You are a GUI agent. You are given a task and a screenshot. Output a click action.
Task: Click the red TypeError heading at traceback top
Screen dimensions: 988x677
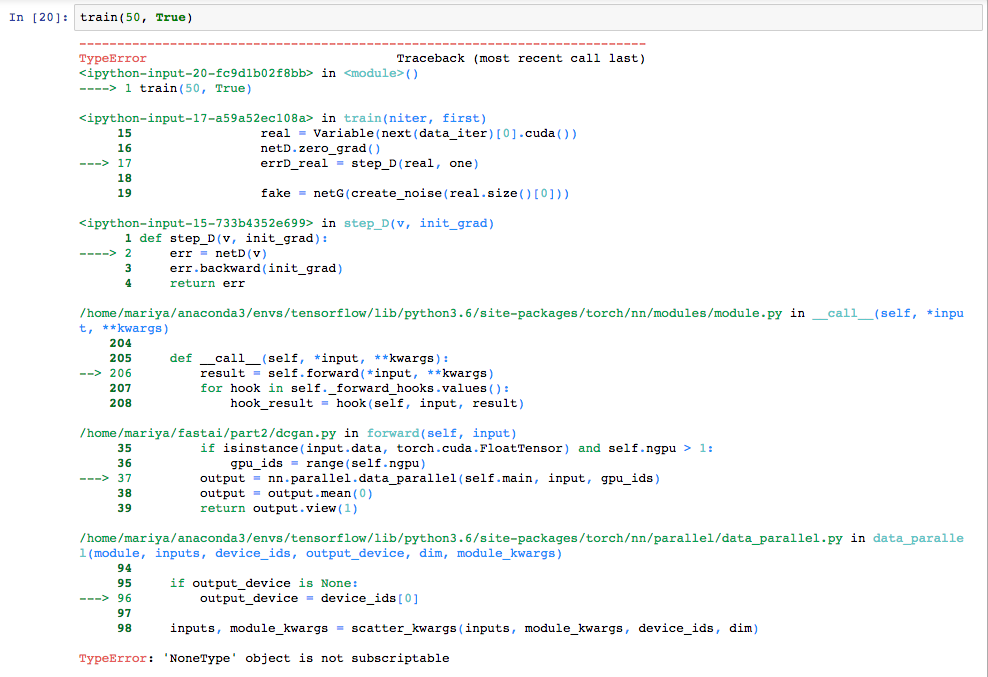tap(112, 59)
